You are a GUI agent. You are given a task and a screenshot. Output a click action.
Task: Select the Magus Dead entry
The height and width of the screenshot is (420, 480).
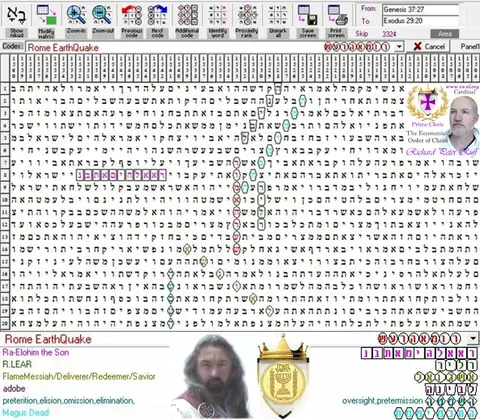pos(26,412)
